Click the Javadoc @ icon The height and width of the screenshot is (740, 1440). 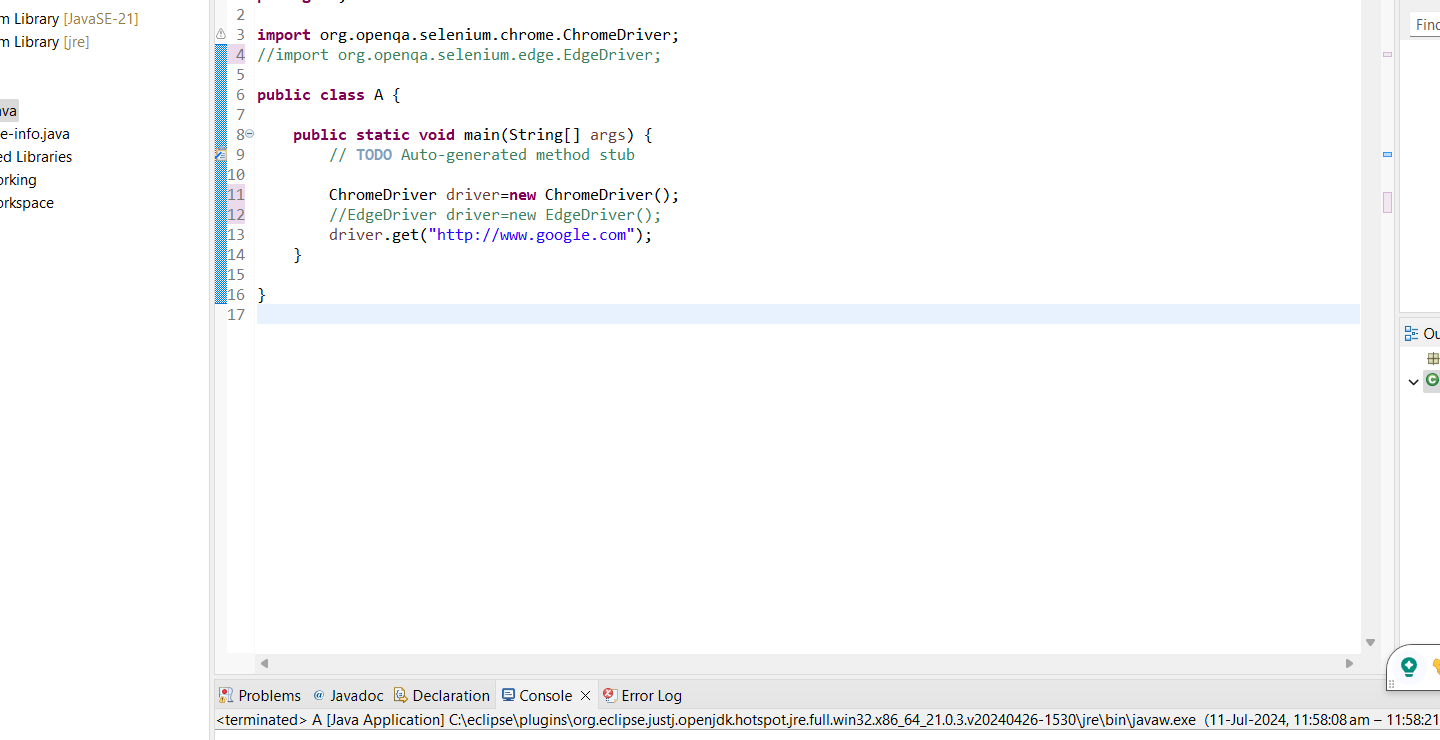coord(321,695)
